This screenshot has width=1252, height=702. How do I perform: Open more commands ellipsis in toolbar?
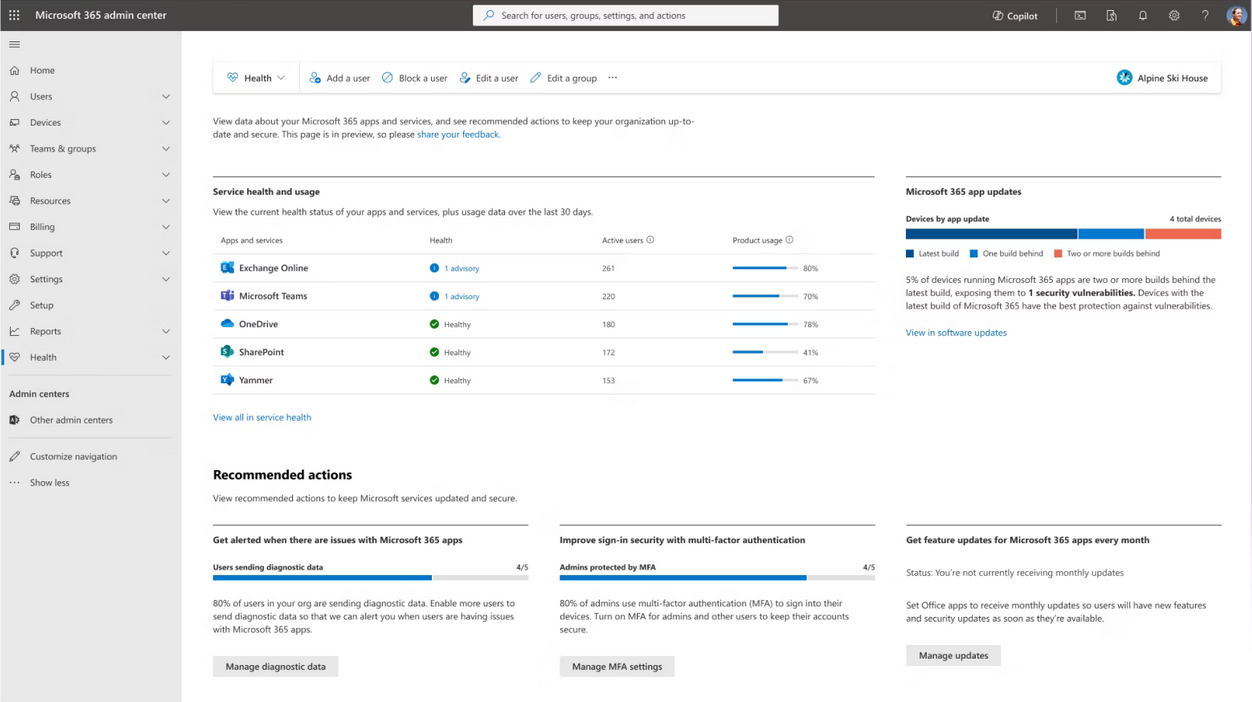click(613, 78)
